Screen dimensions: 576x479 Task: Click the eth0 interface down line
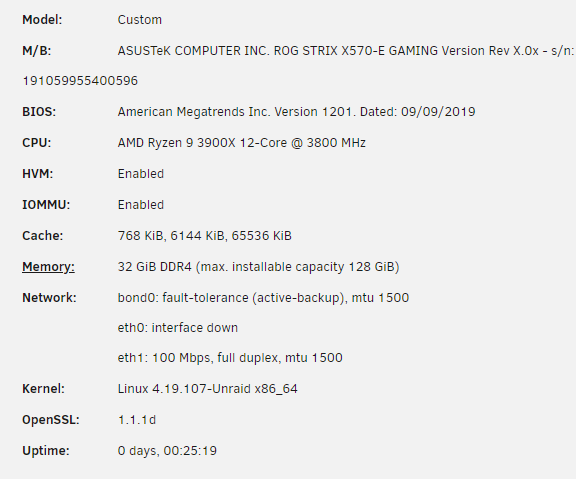[x=178, y=328]
